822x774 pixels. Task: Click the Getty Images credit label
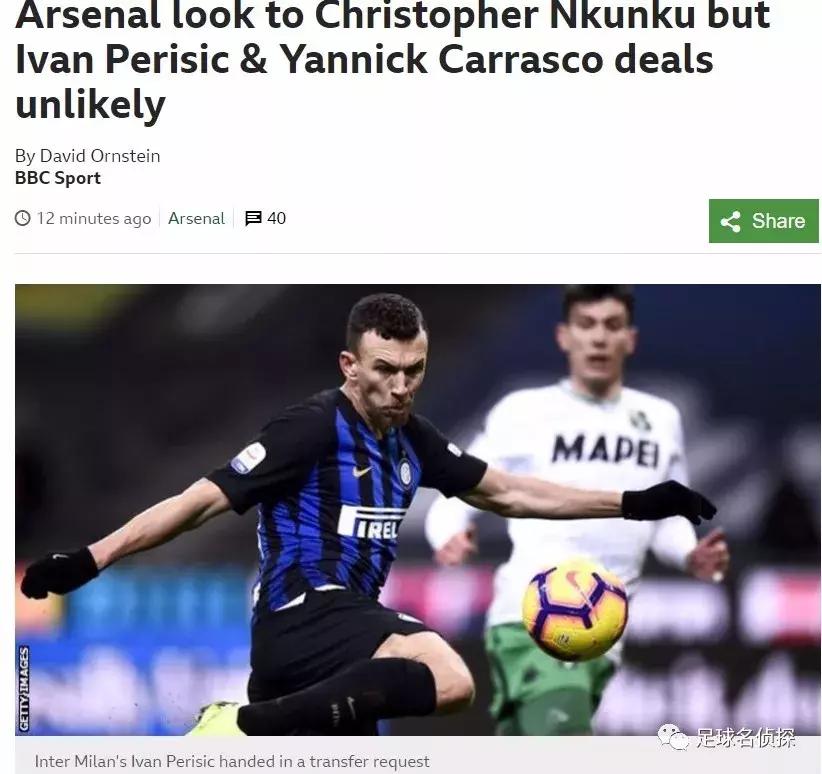(x=24, y=689)
